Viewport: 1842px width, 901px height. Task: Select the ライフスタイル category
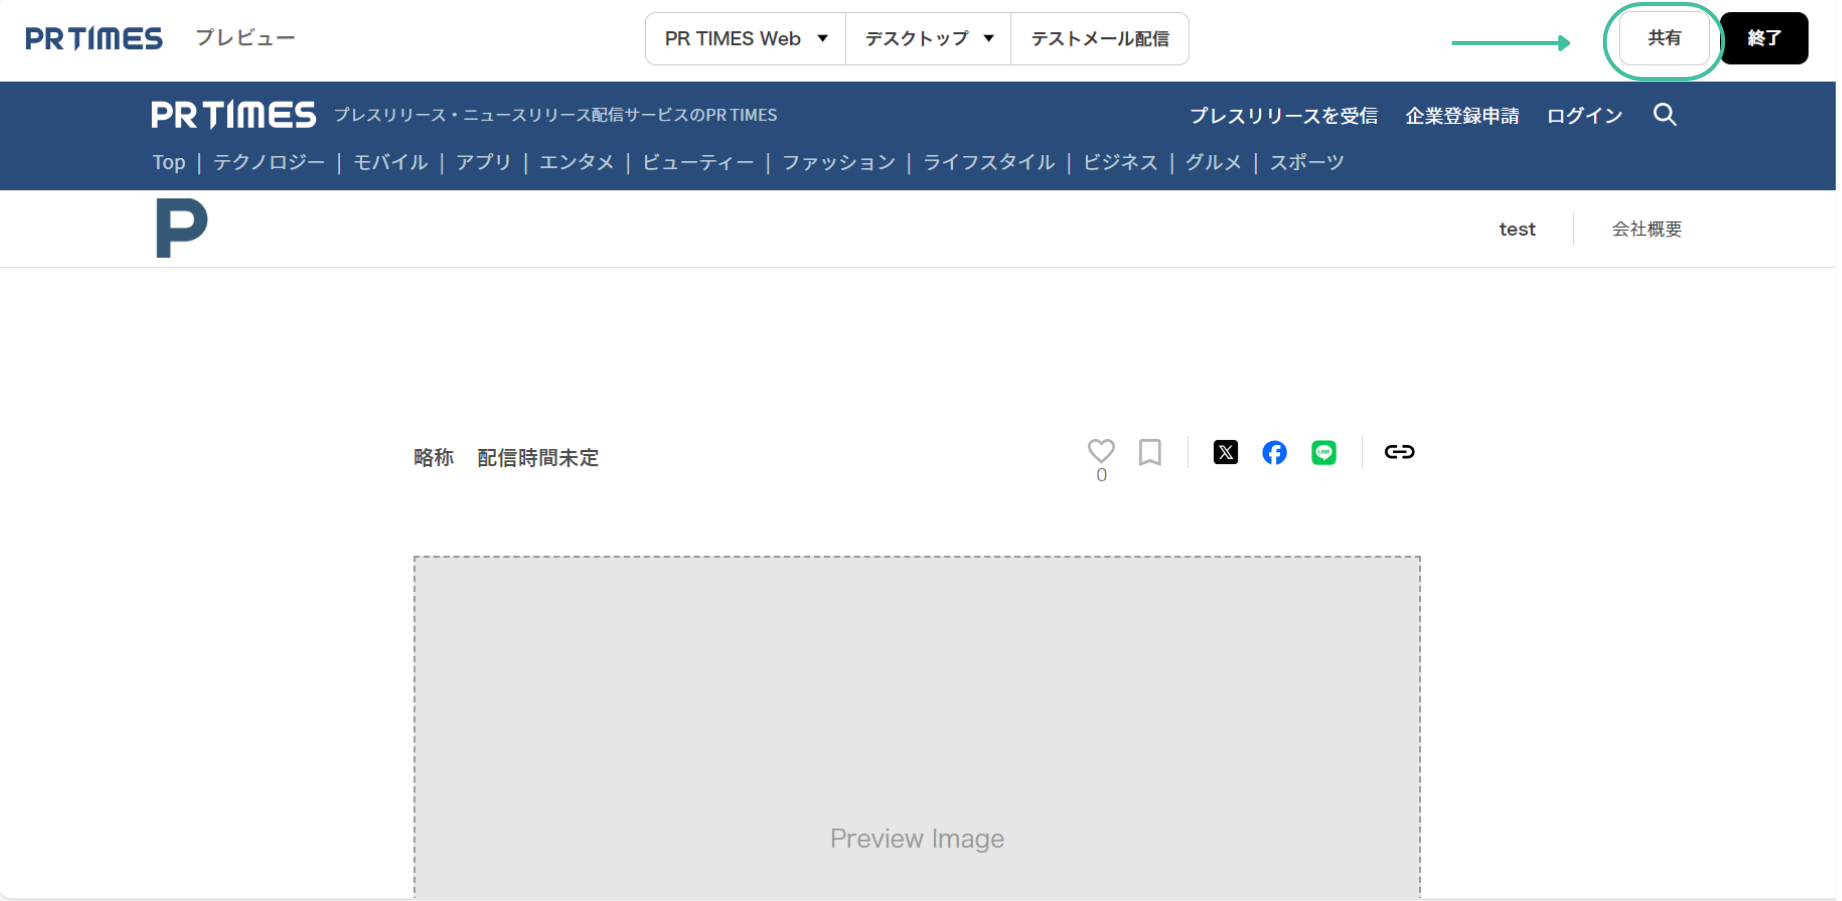point(988,162)
